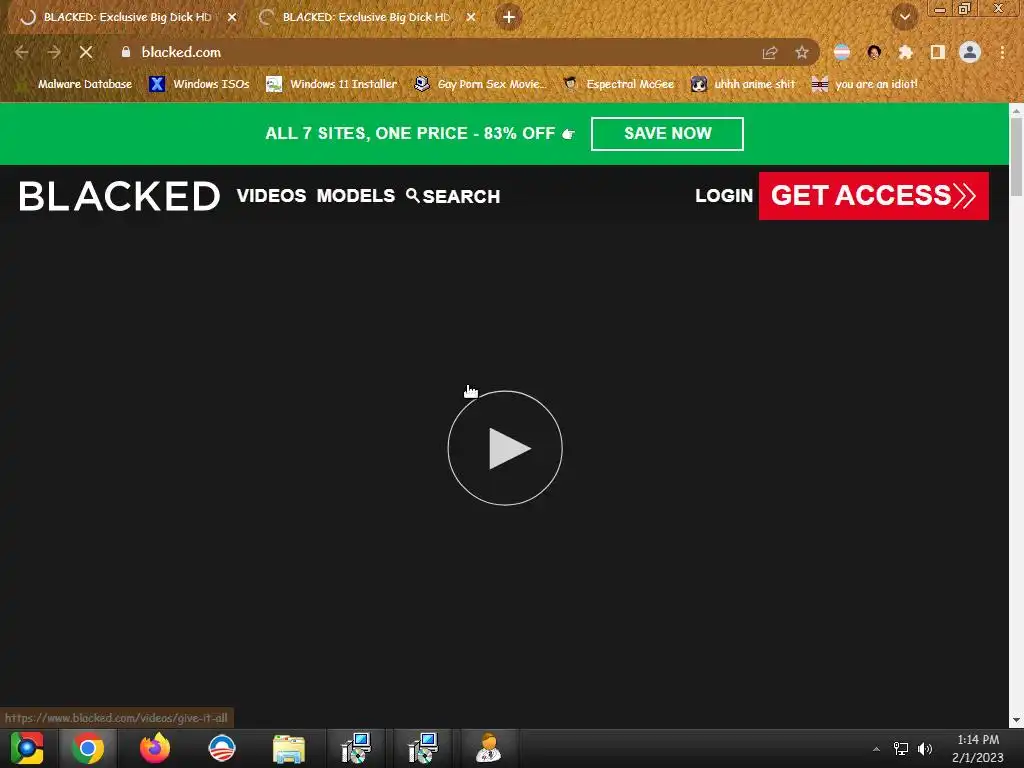
Task: Click the video play button
Action: coord(505,448)
